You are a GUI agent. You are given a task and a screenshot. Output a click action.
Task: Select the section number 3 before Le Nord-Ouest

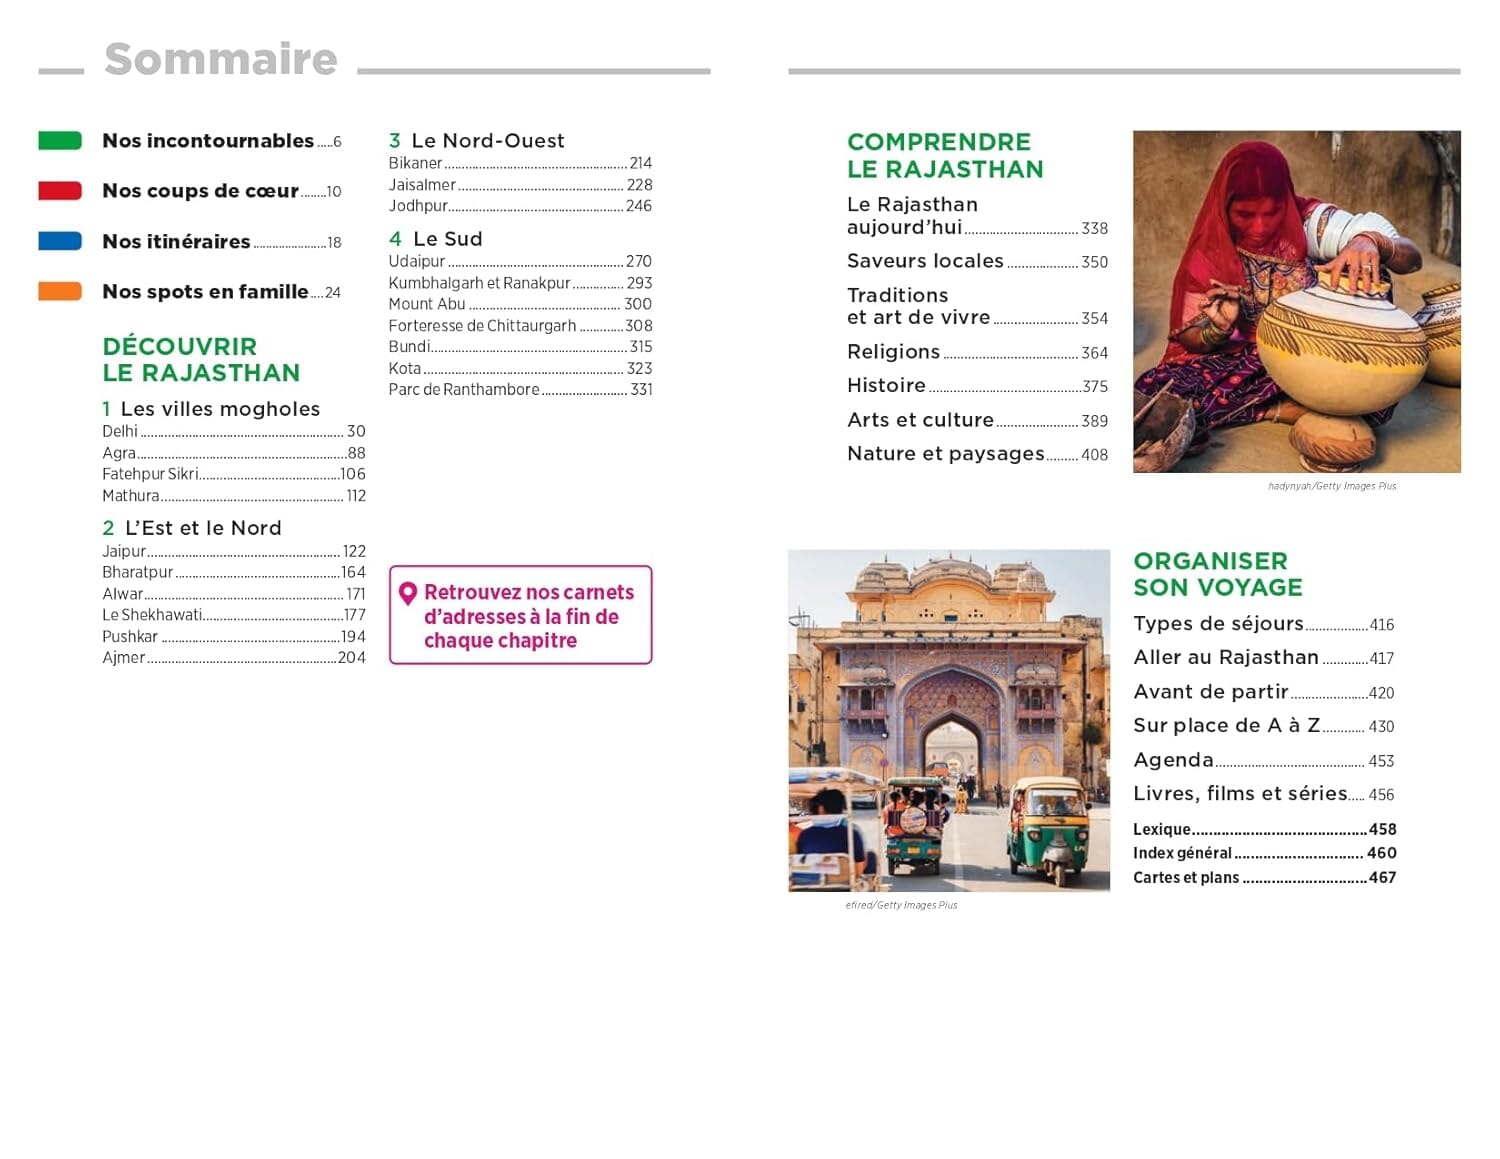(394, 141)
